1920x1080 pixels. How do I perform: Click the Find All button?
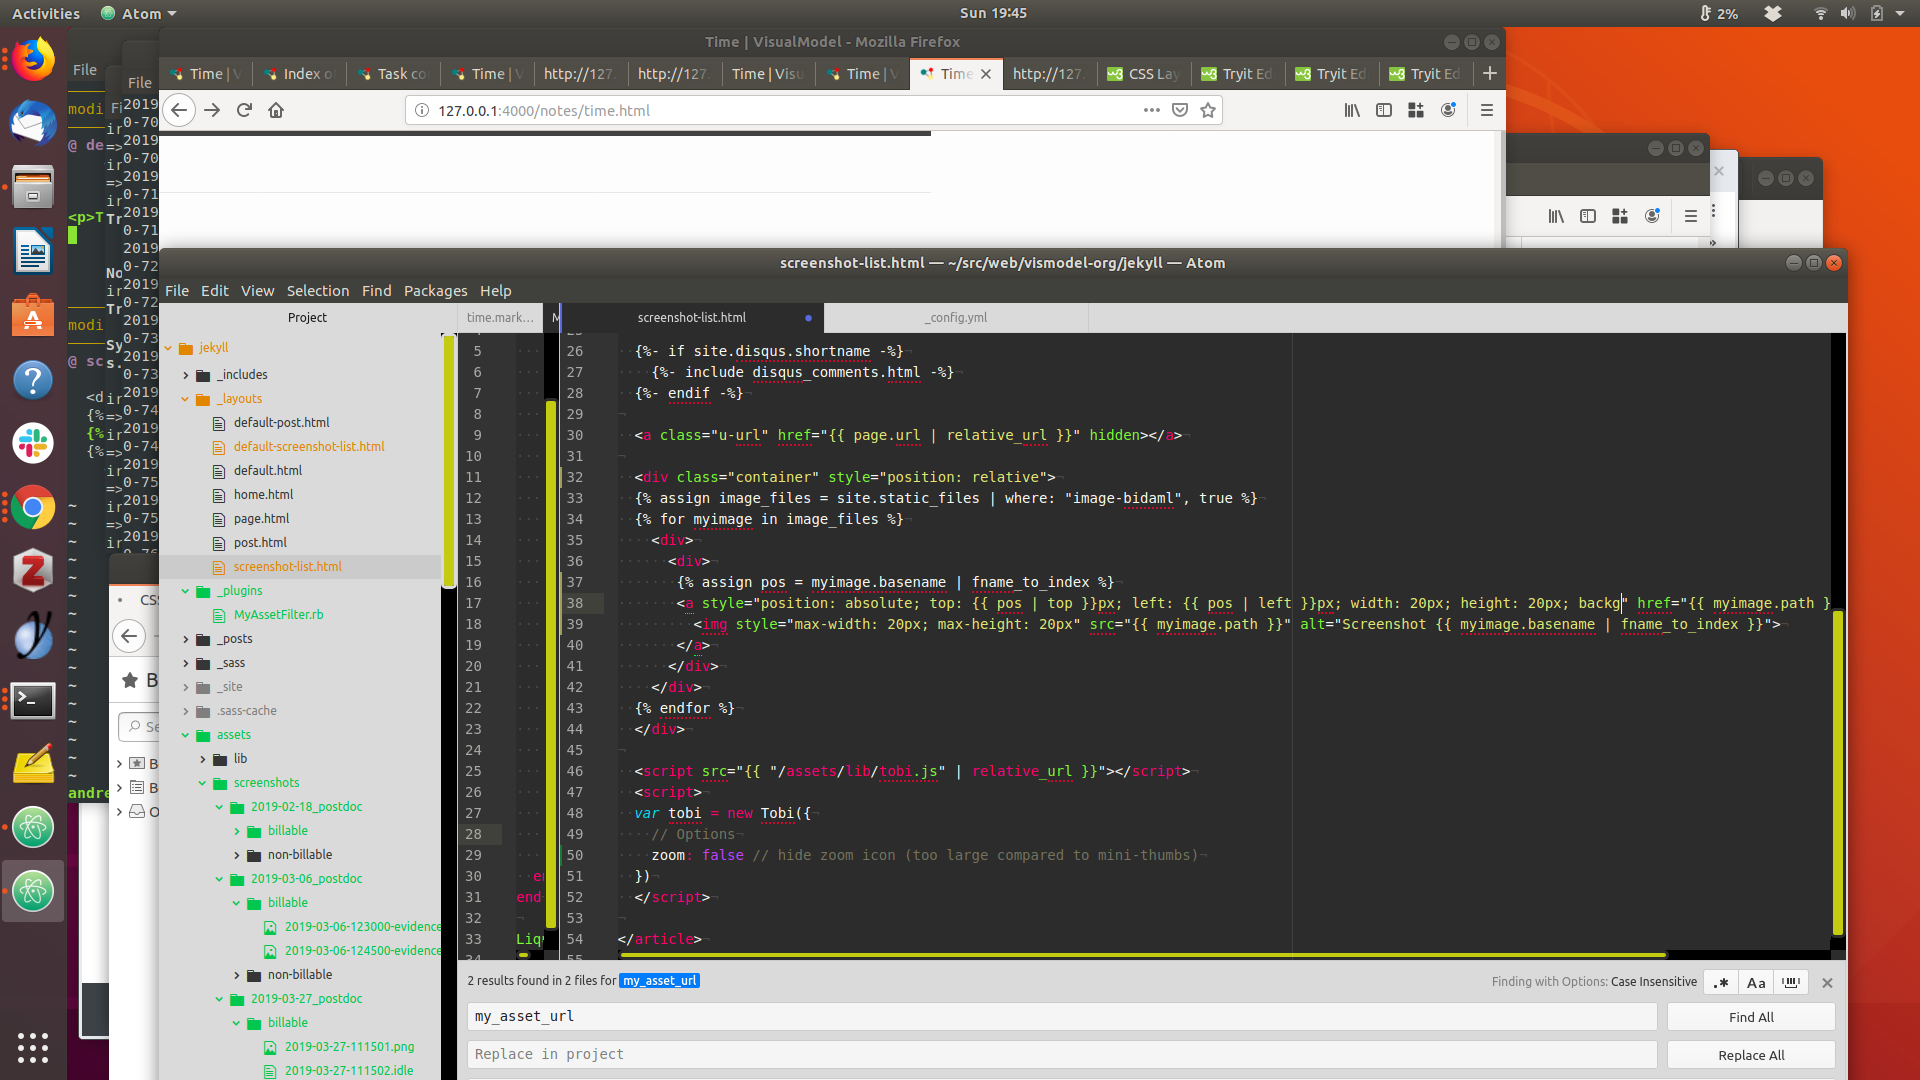[1750, 1017]
